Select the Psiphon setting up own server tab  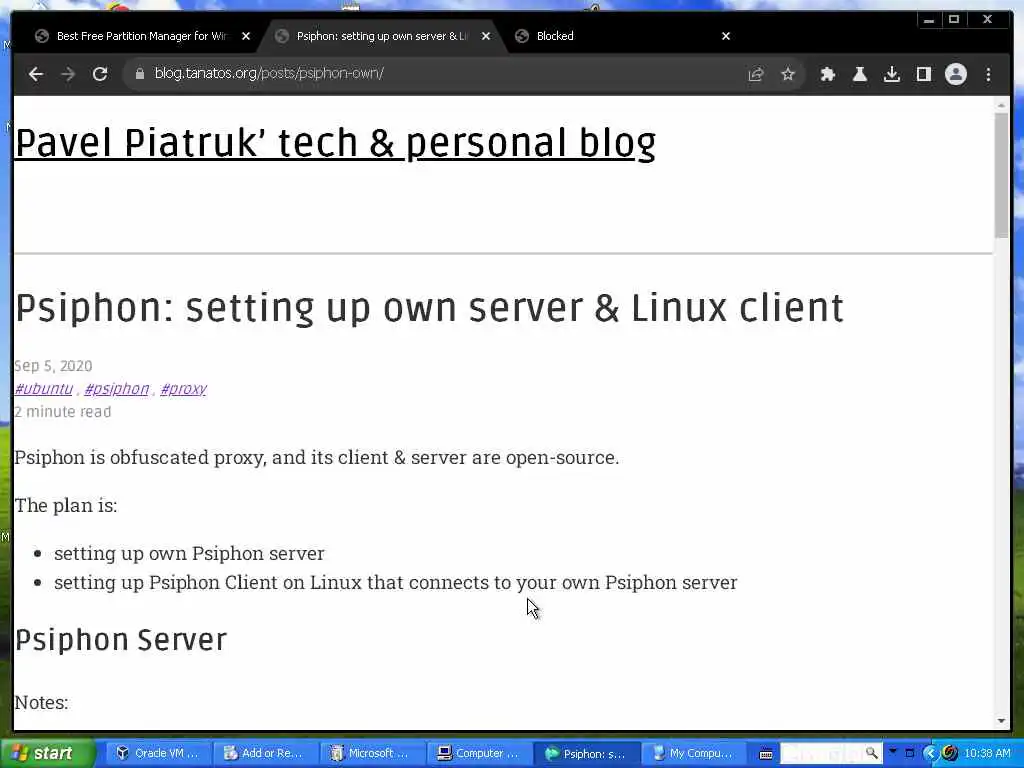pyautogui.click(x=381, y=36)
